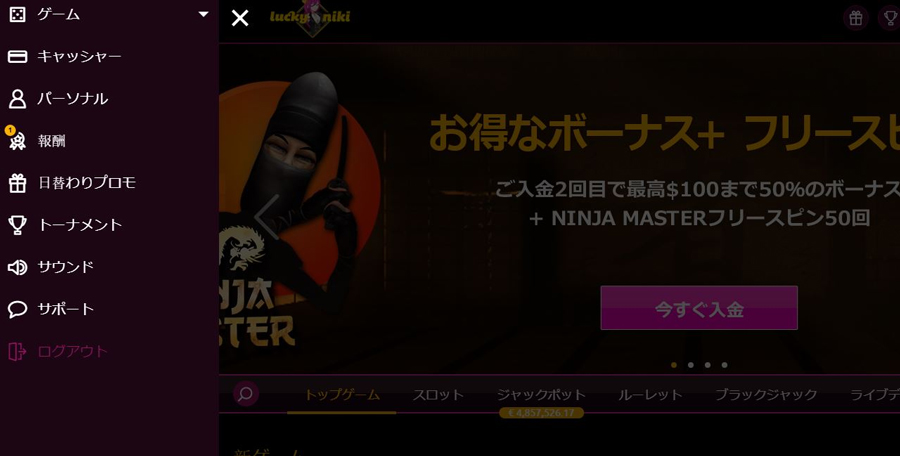Close the side menu with X
Viewport: 900px width, 456px height.
pyautogui.click(x=240, y=18)
